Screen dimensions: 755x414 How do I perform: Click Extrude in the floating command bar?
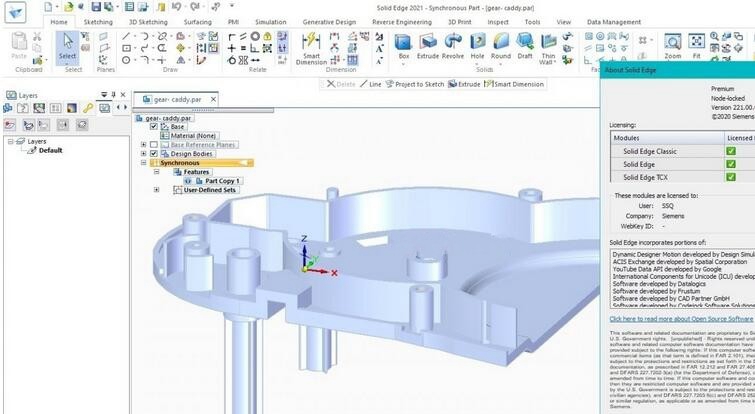[464, 84]
